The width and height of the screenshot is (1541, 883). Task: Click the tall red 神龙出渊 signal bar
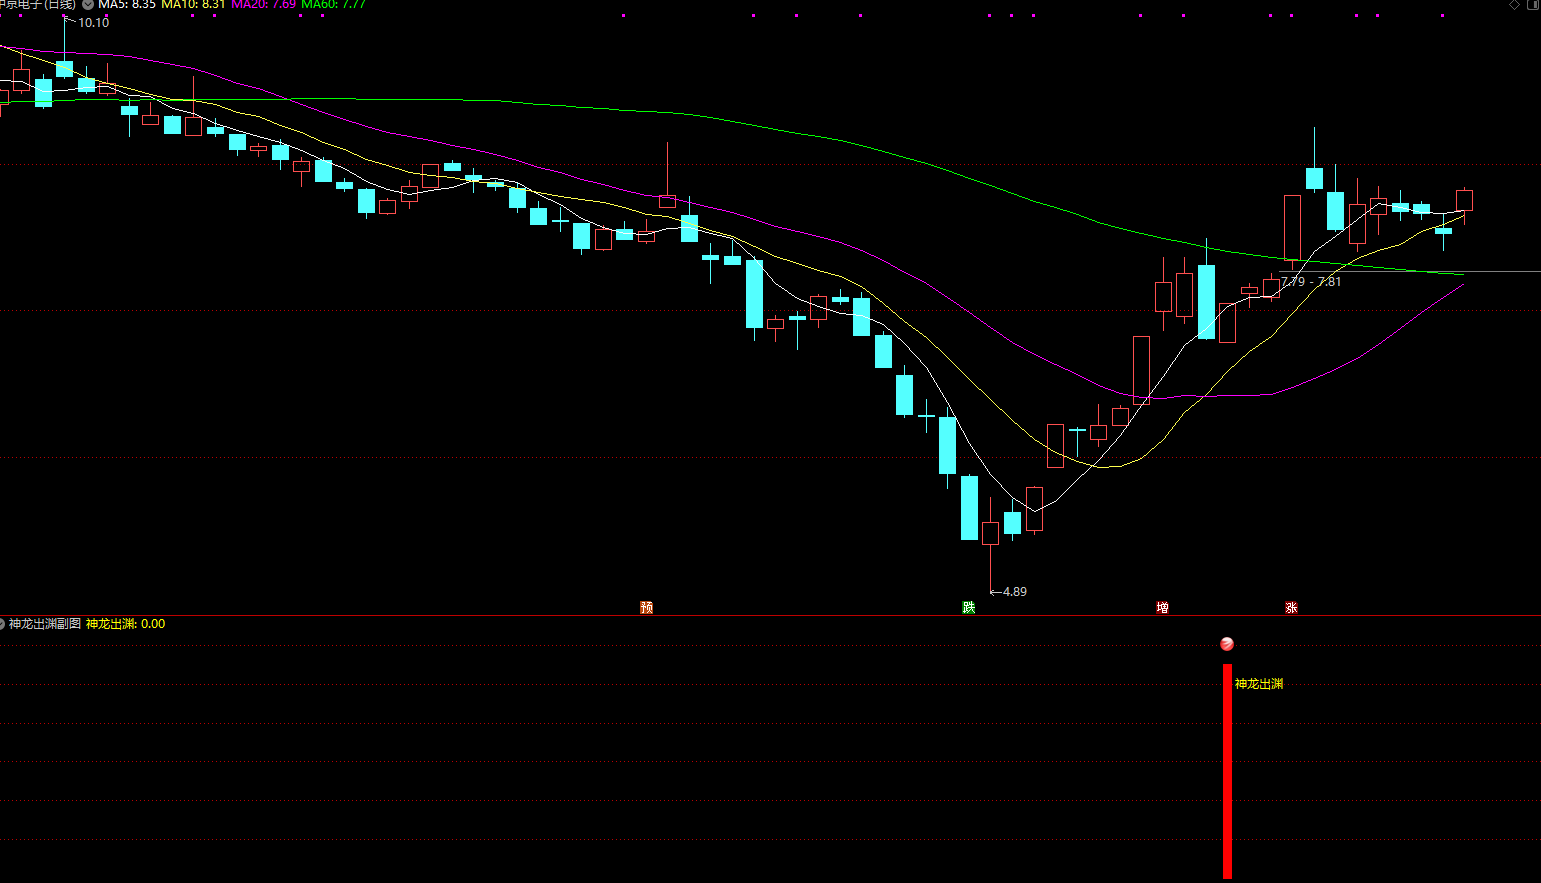(x=1227, y=771)
